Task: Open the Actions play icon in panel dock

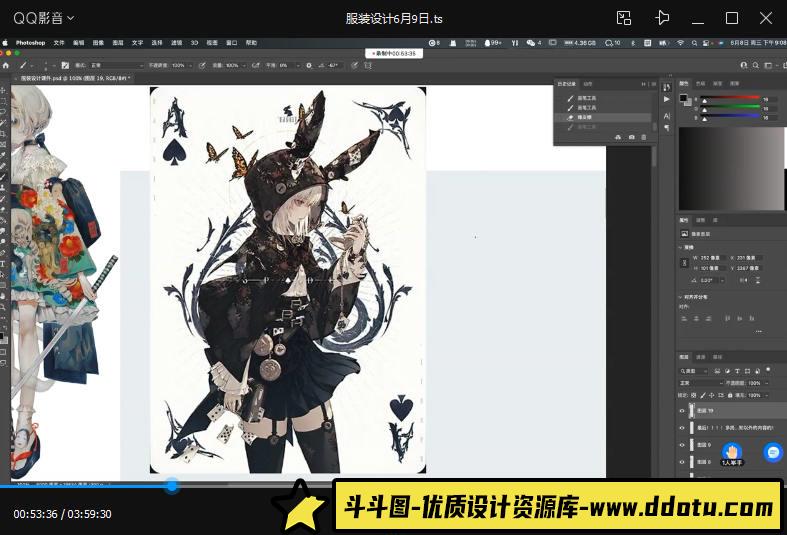Action: tap(667, 100)
